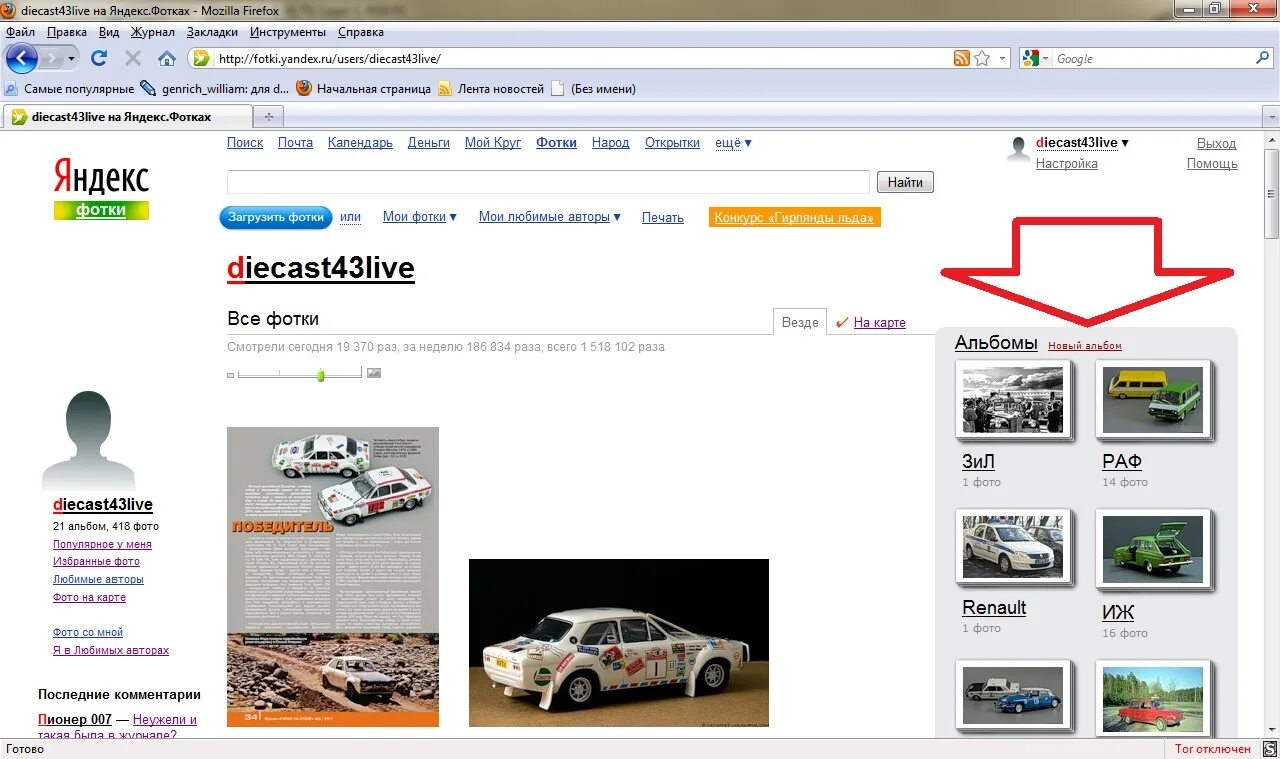Open the Фото на карте link
The image size is (1280, 759).
(x=89, y=598)
